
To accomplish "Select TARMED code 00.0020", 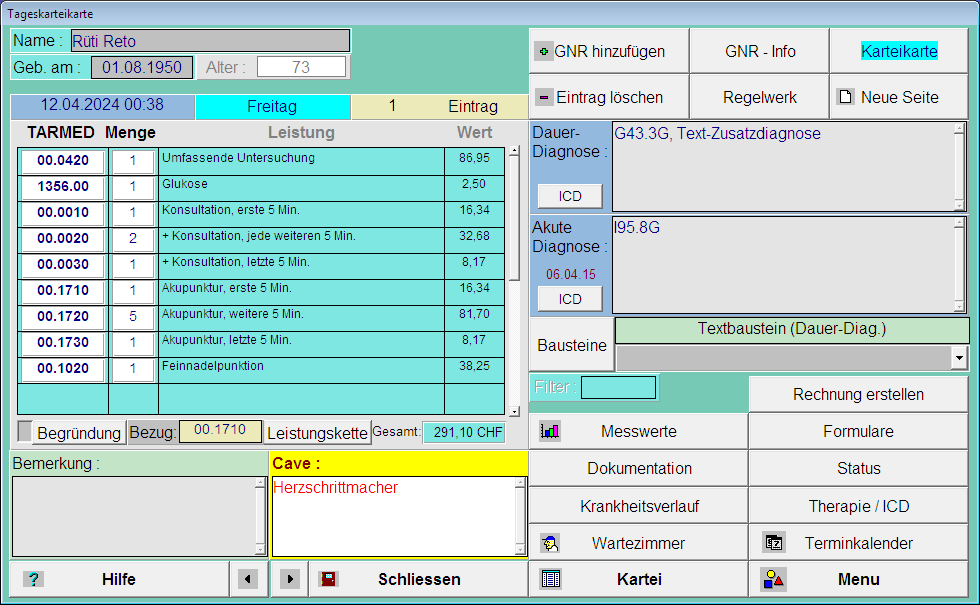I will 62,239.
